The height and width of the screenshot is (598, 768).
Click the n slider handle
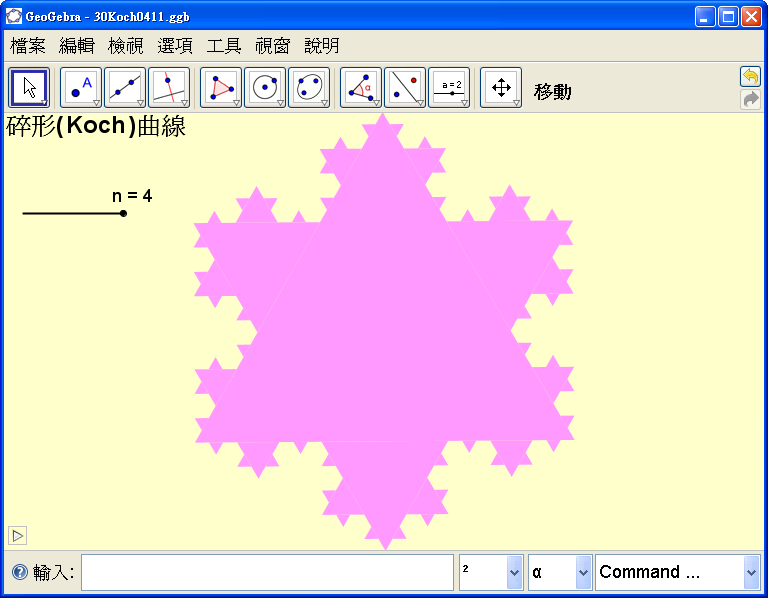point(123,214)
